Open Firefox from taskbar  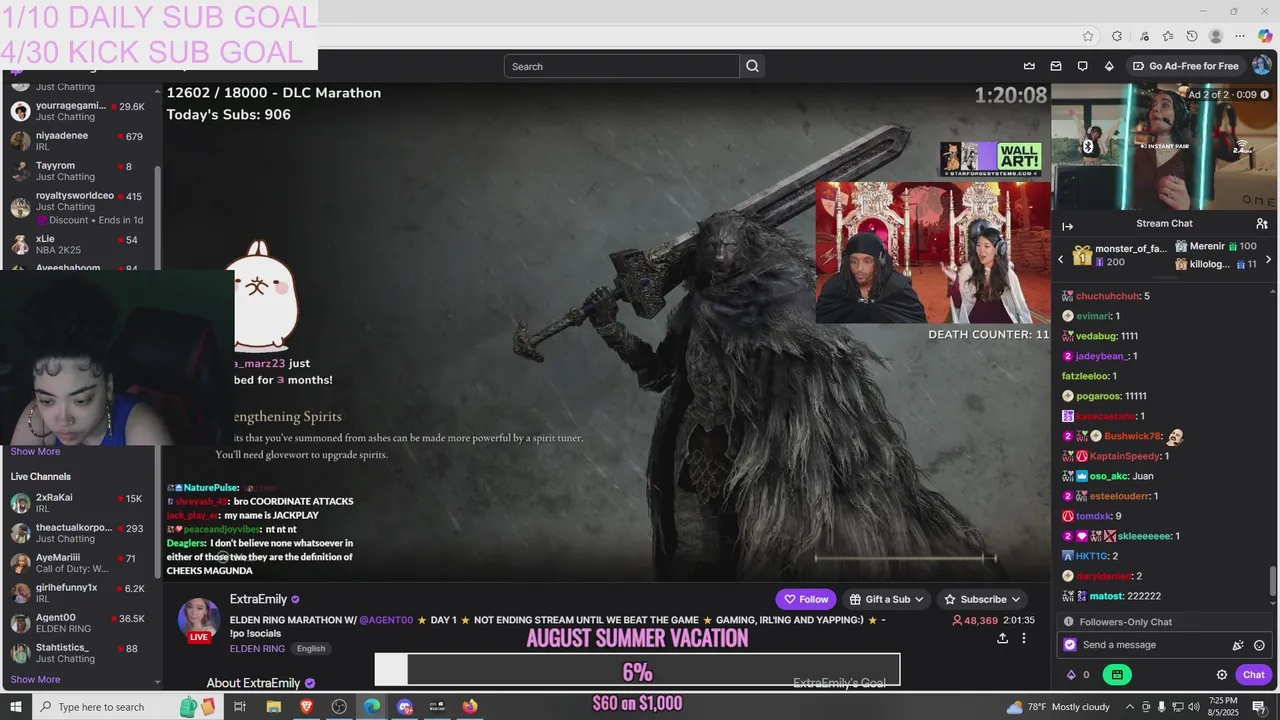click(470, 707)
